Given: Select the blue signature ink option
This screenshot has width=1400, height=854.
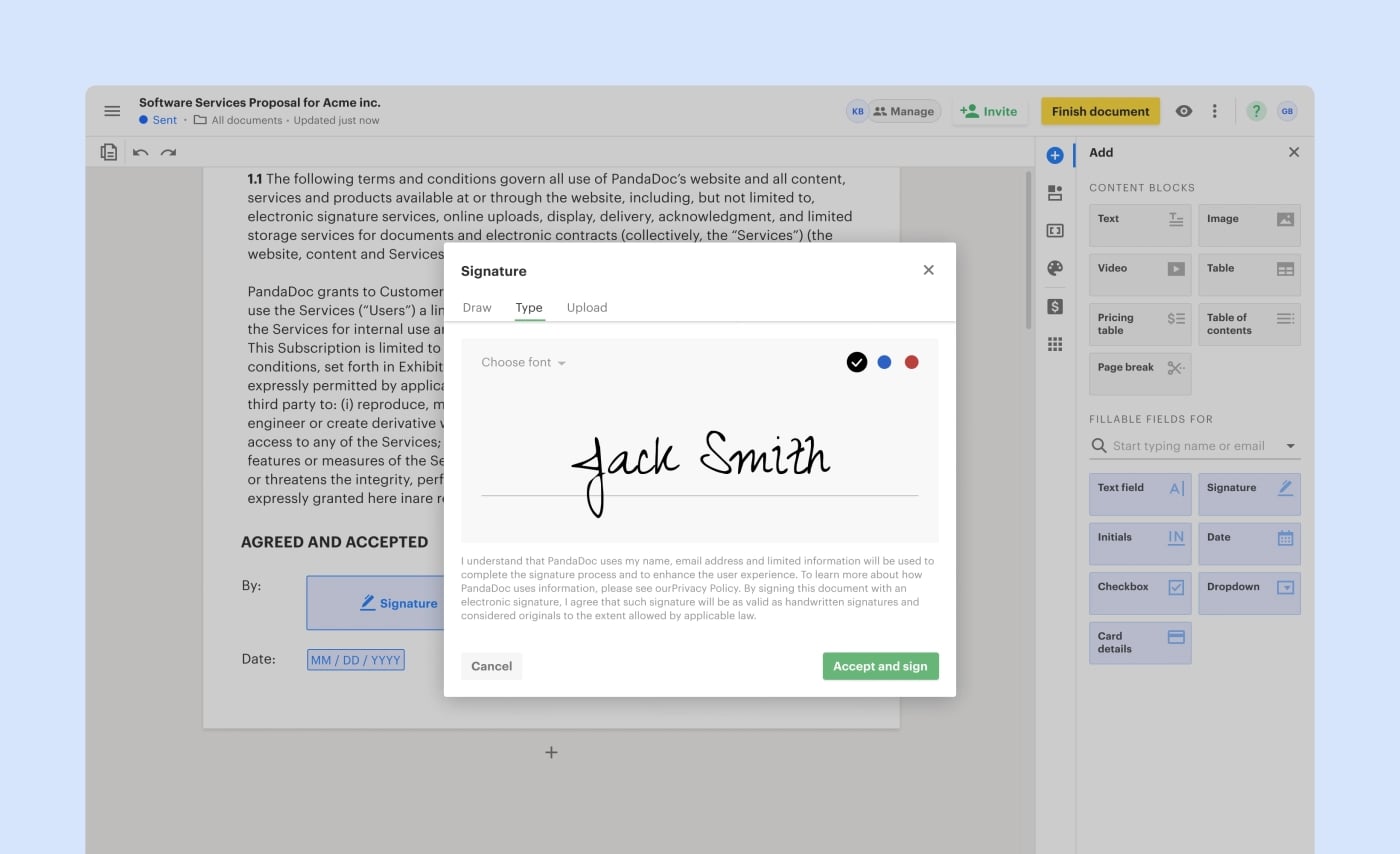Looking at the screenshot, I should tap(884, 362).
